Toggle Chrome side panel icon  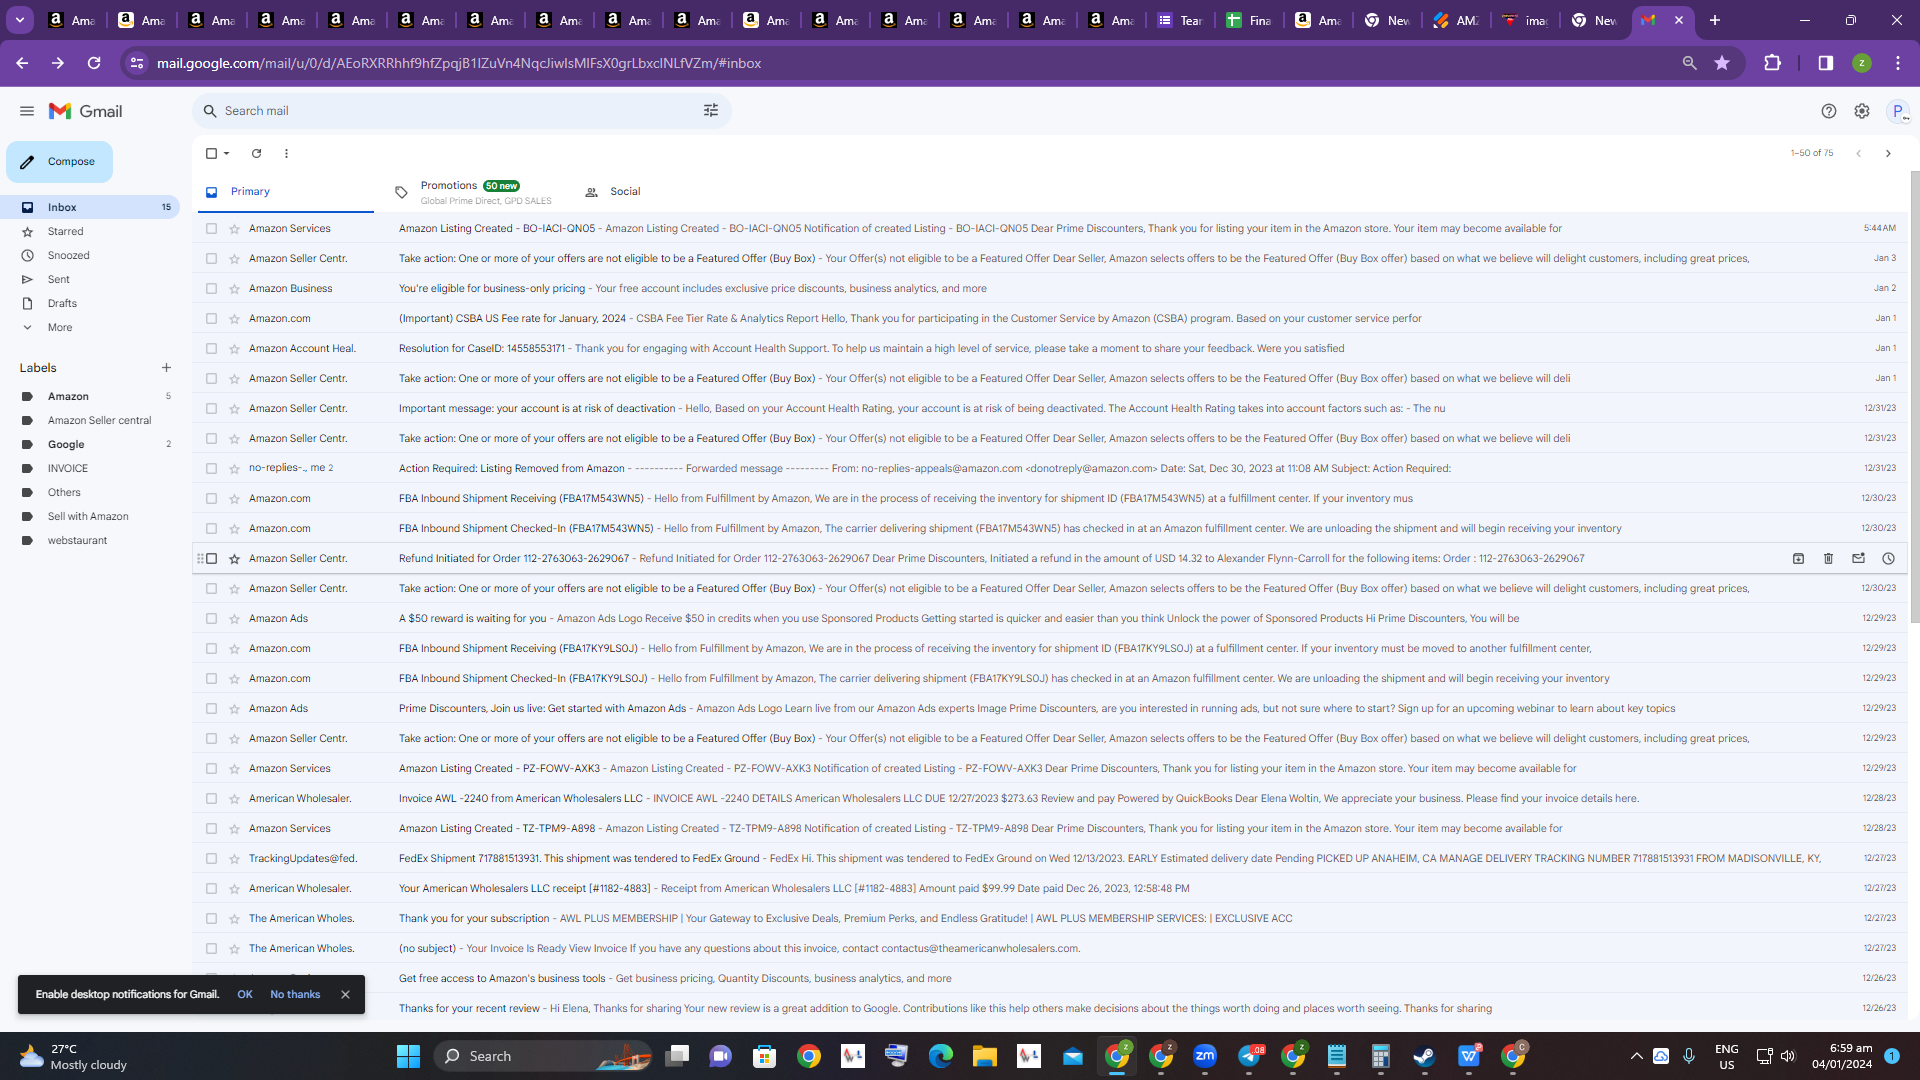coord(1826,63)
